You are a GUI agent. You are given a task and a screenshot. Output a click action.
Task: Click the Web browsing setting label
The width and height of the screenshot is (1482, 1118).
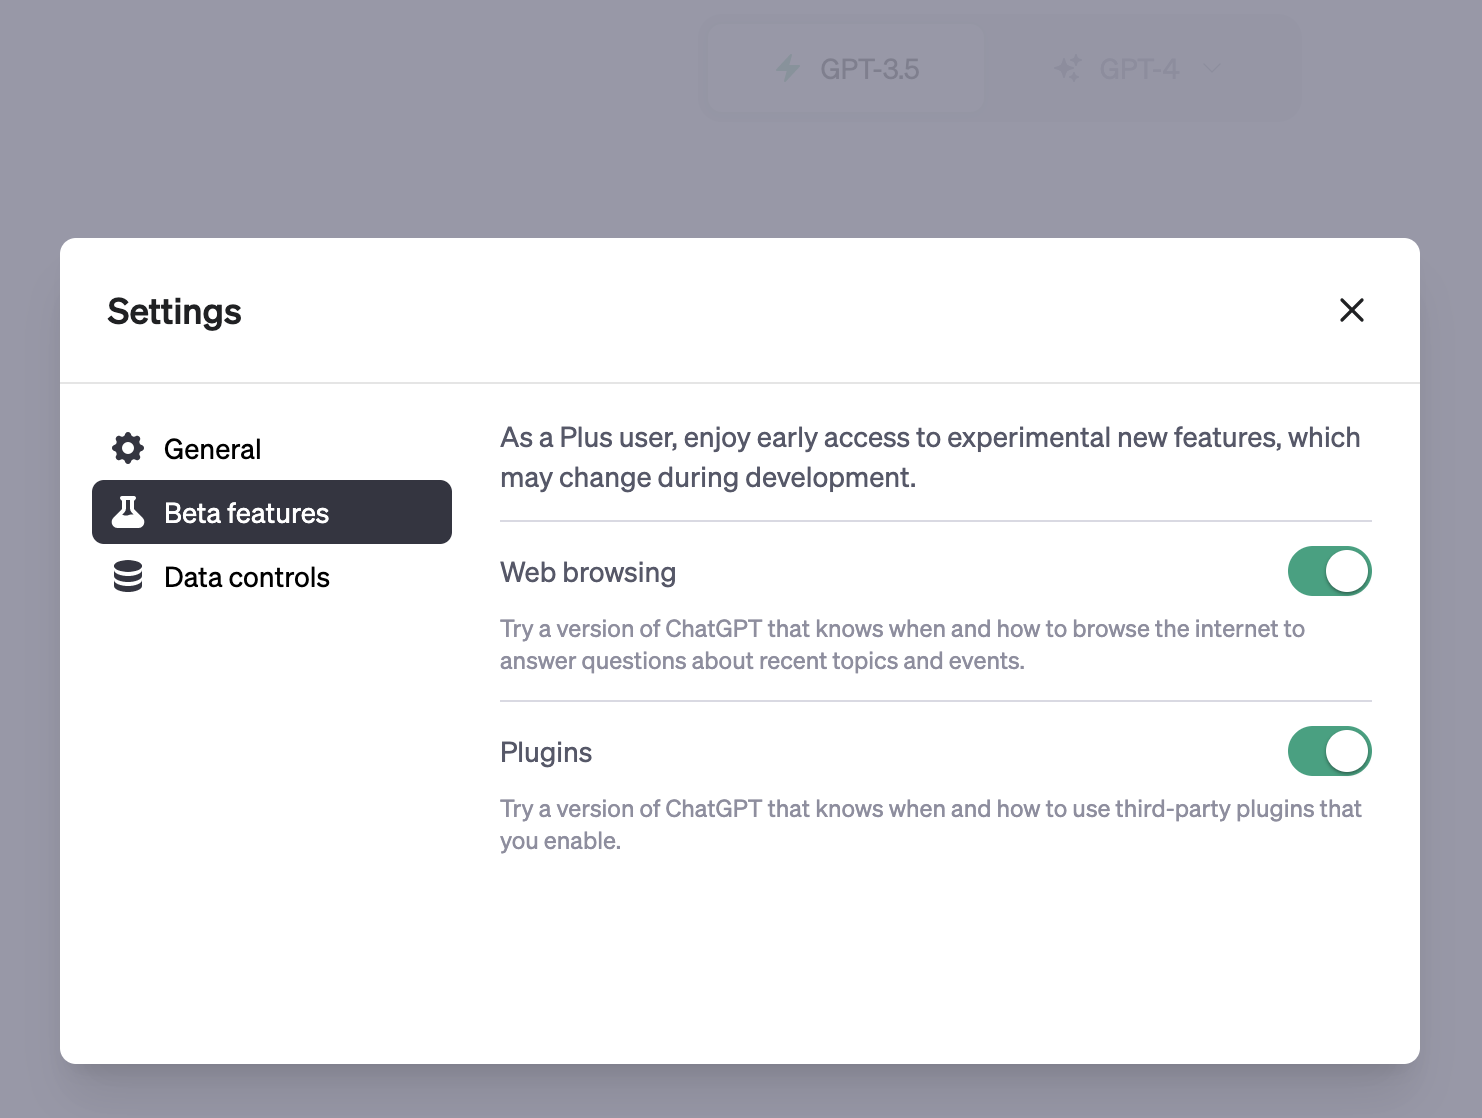click(x=588, y=572)
